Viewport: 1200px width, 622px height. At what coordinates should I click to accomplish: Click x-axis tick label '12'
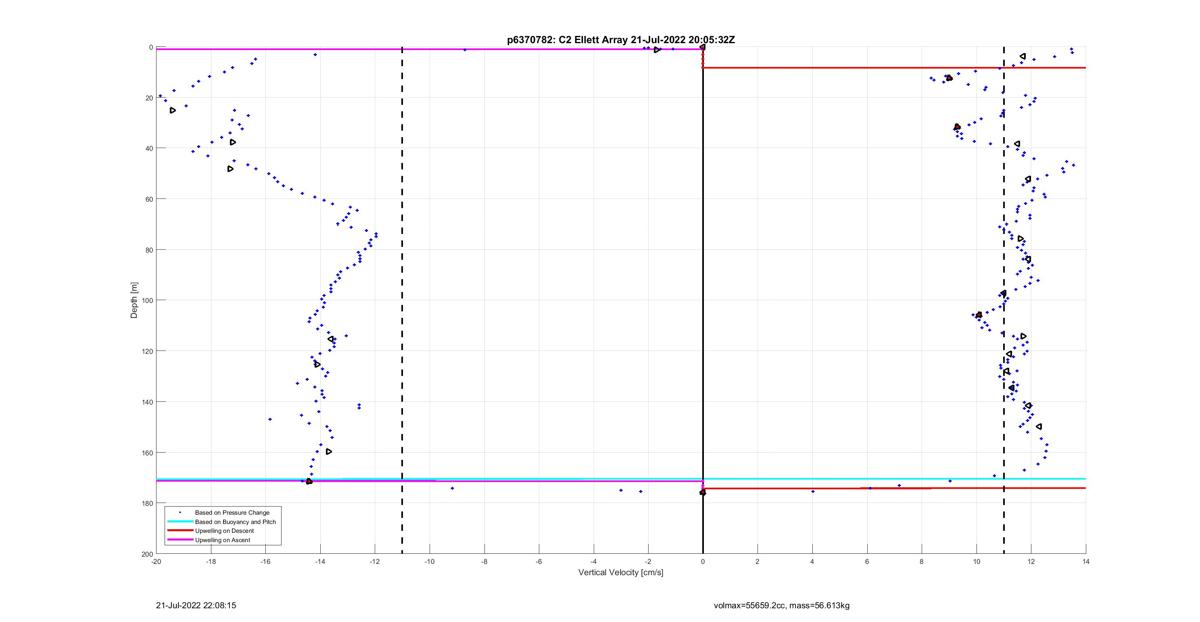click(1031, 562)
